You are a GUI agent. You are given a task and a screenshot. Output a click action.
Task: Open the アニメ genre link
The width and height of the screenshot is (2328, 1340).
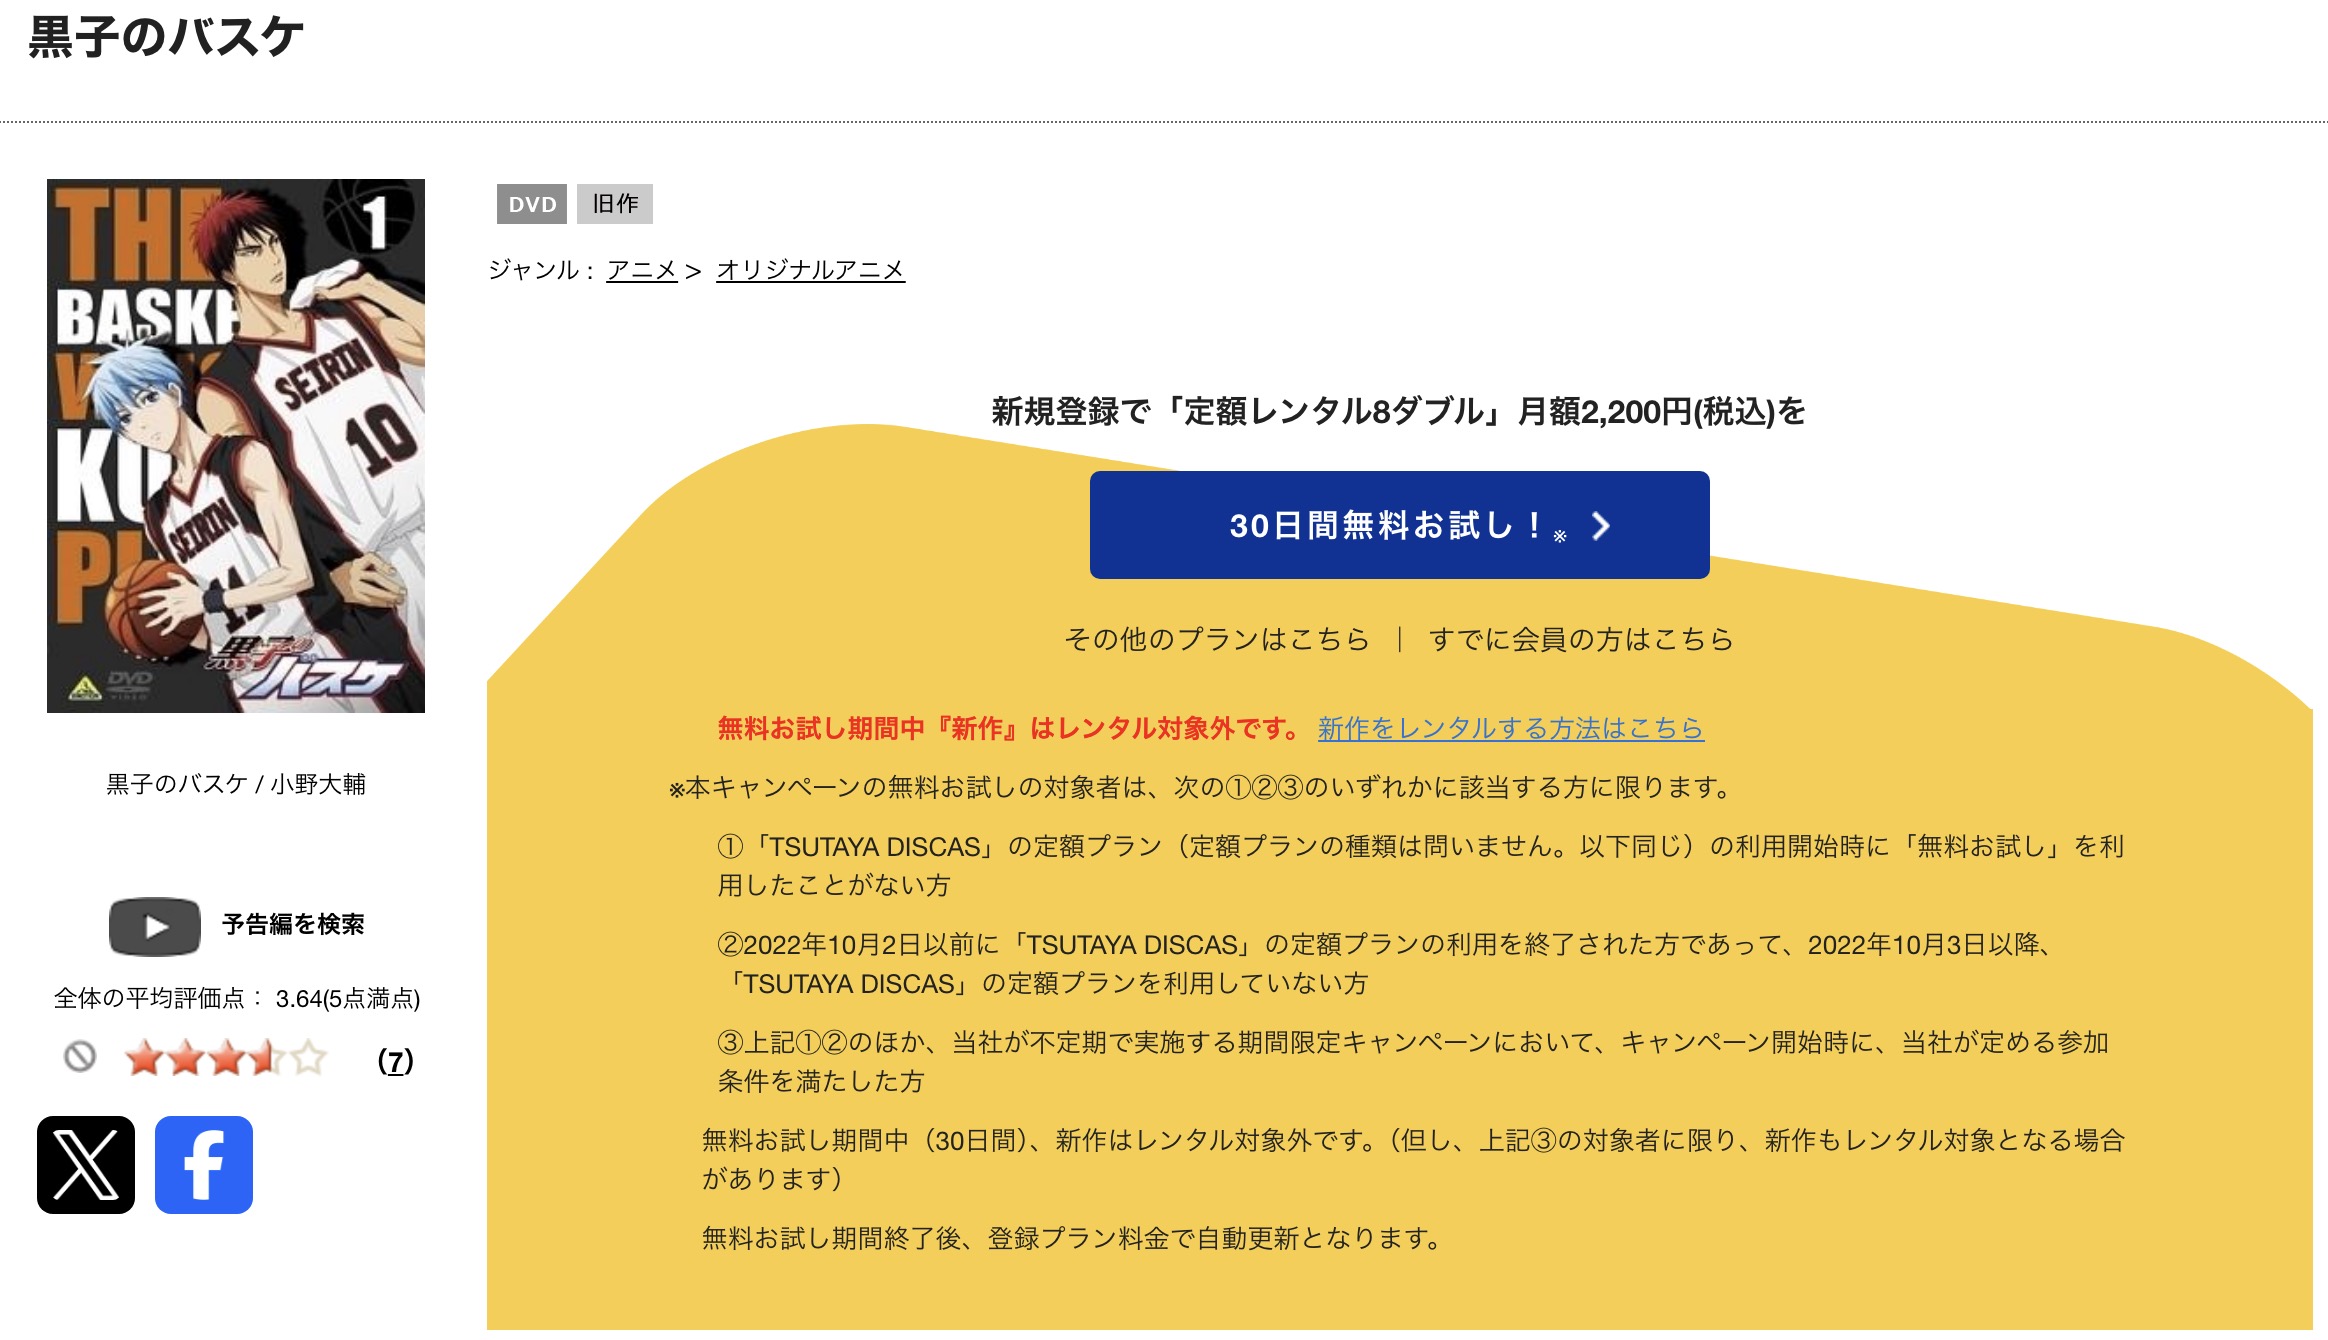642,270
